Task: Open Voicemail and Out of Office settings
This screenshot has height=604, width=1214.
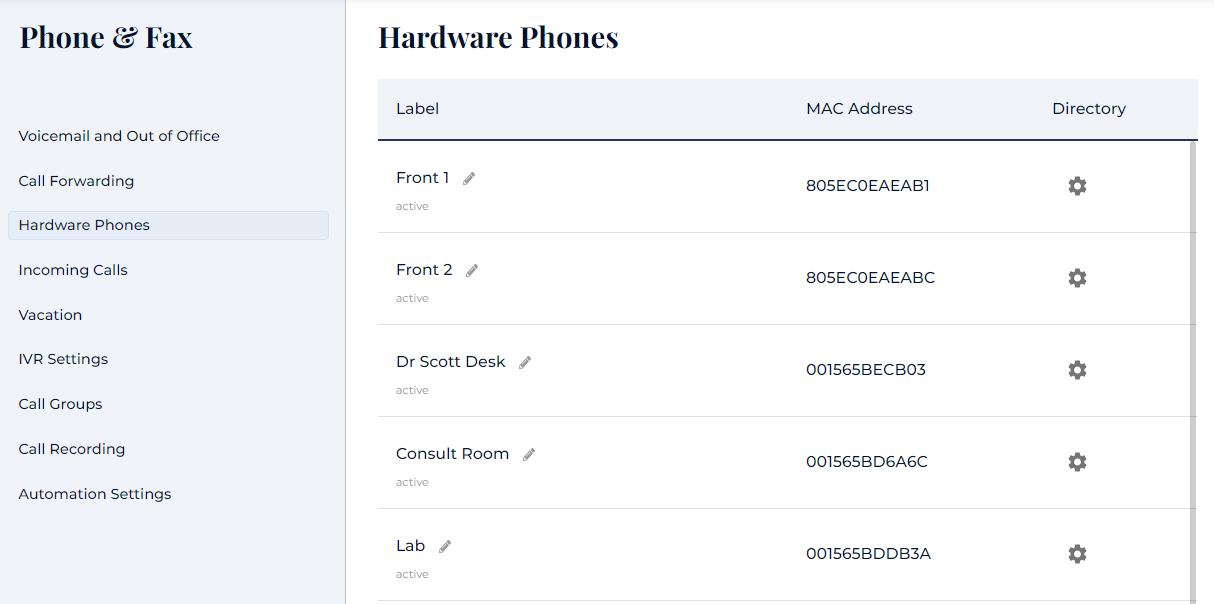Action: [x=119, y=136]
